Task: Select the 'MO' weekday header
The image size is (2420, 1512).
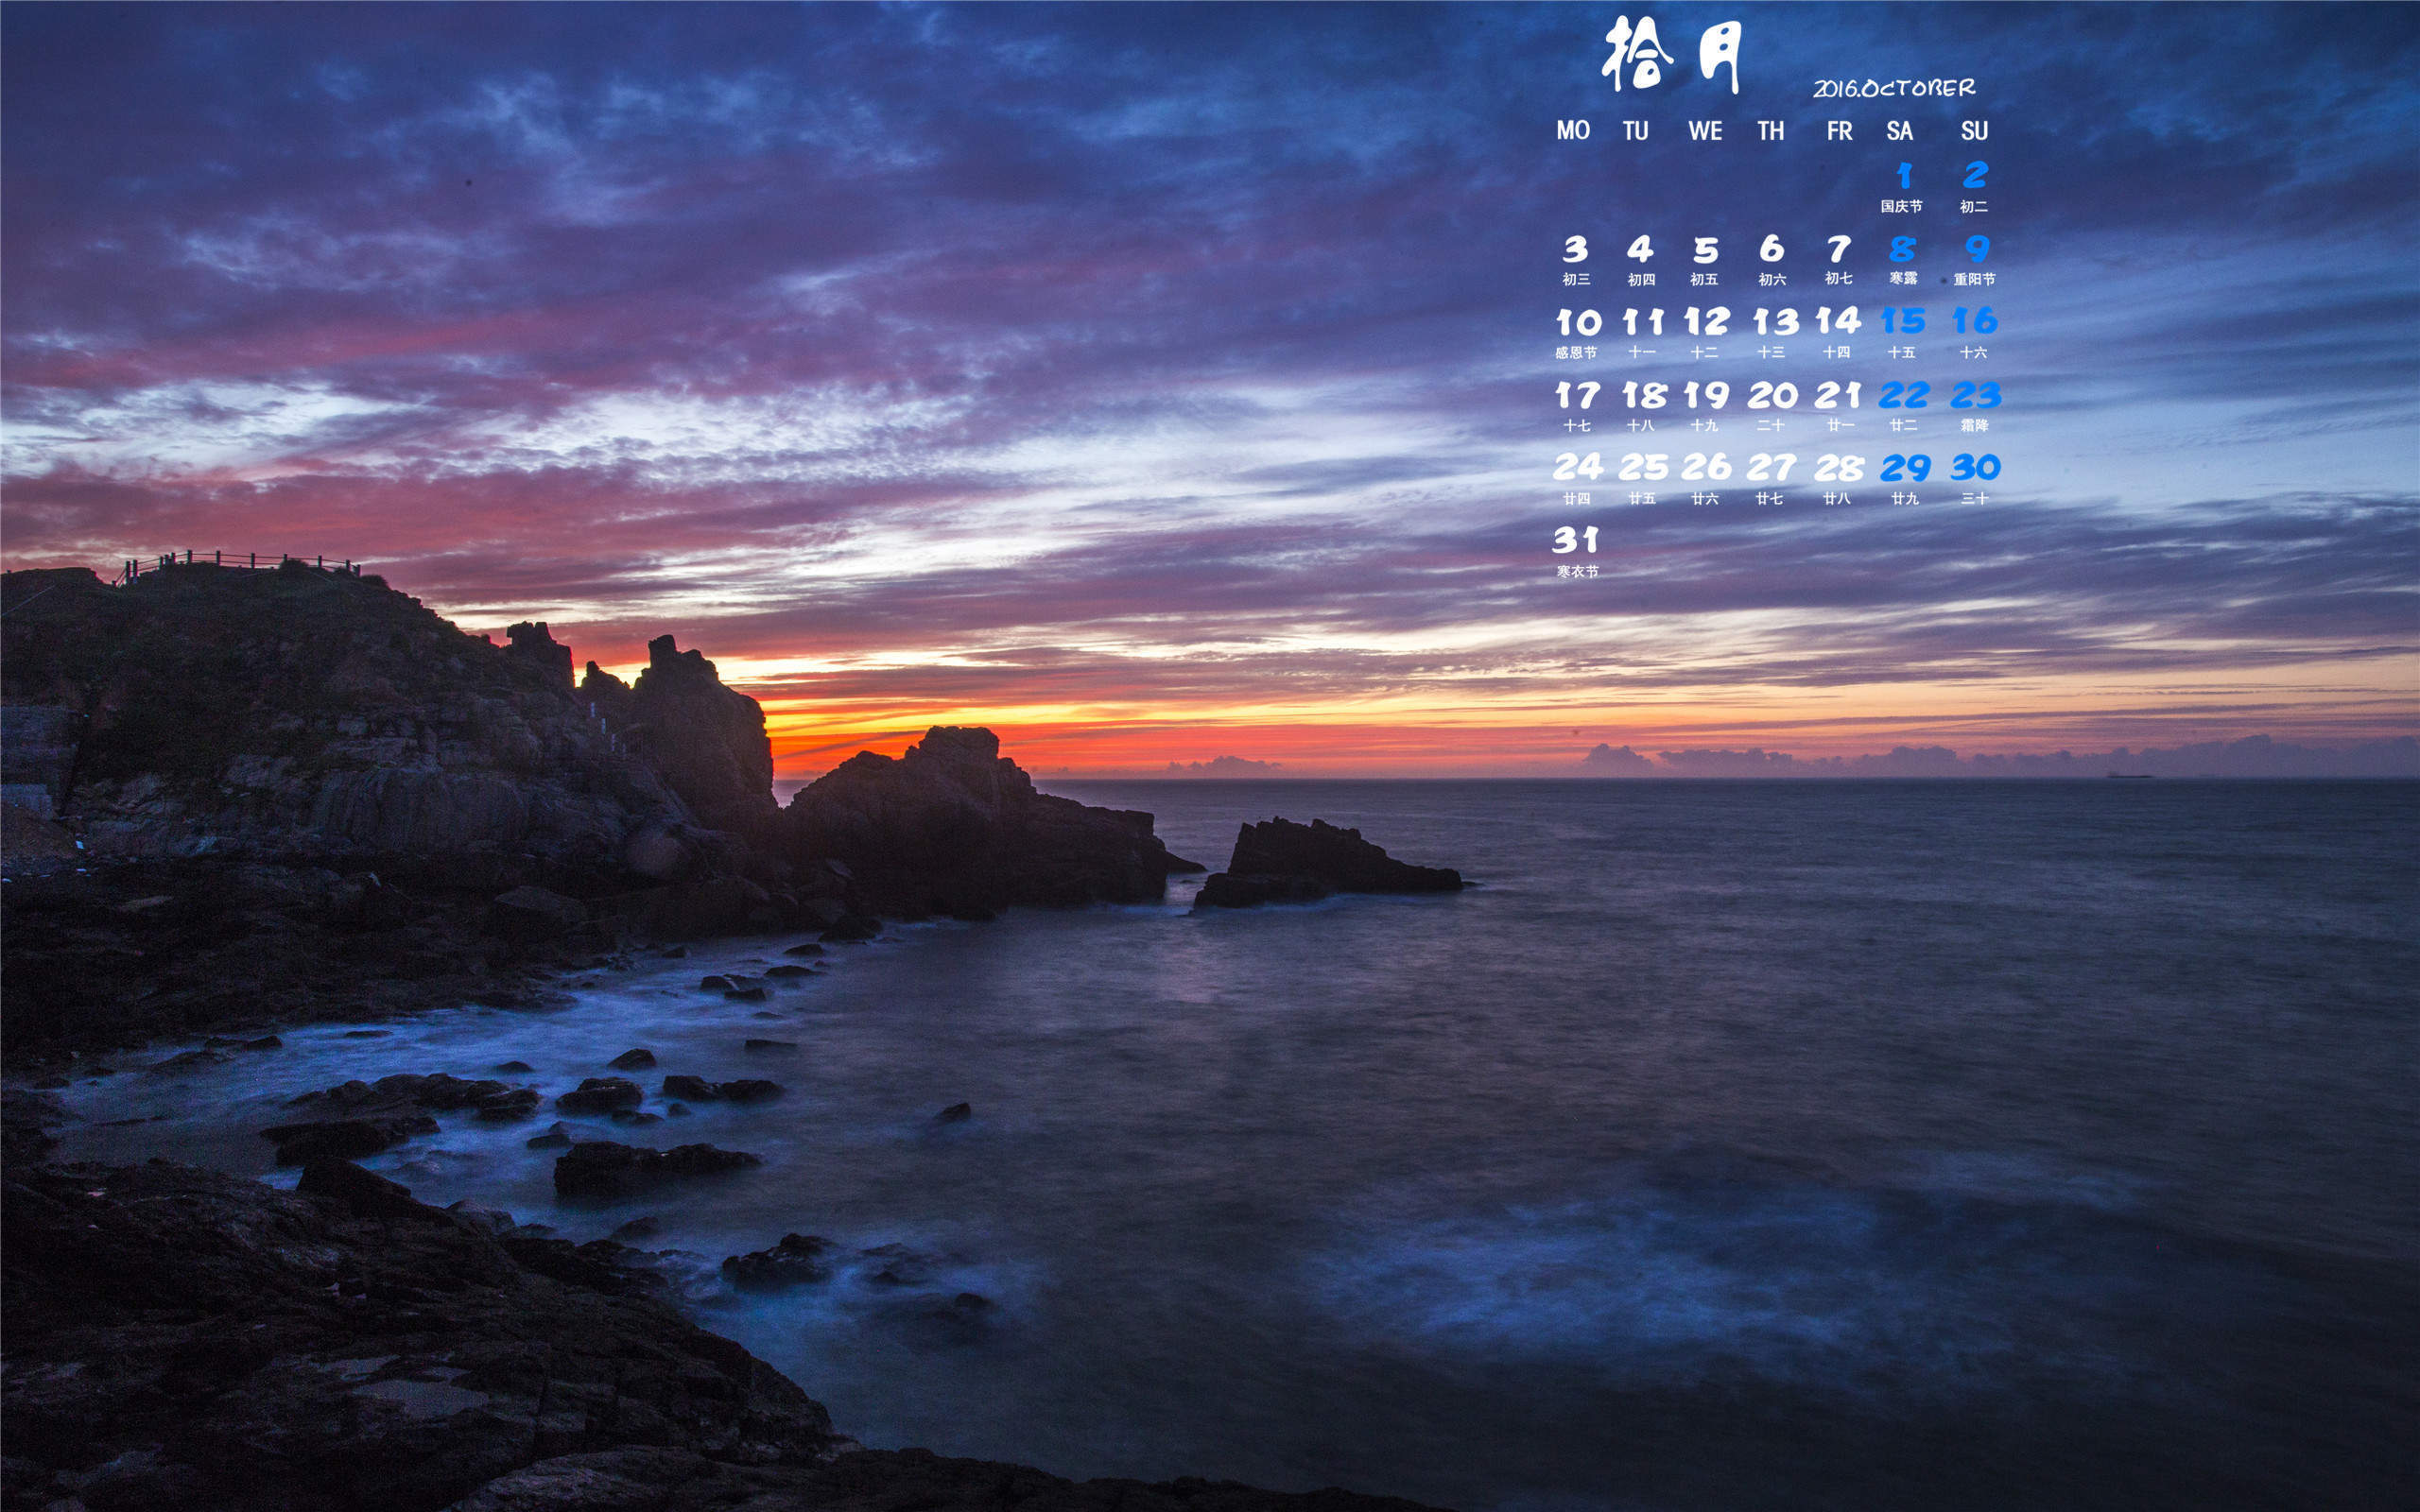Action: [x=1573, y=130]
